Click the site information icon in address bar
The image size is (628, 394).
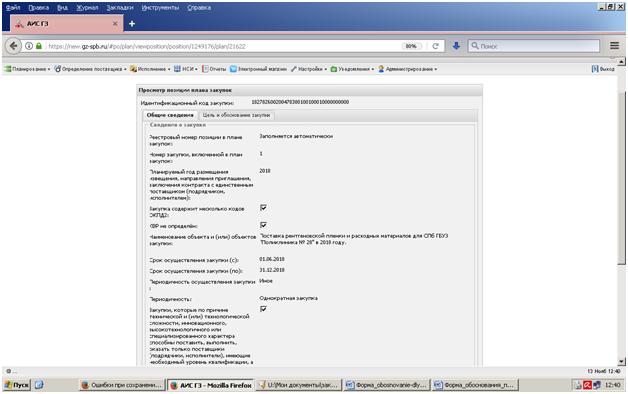(x=29, y=46)
